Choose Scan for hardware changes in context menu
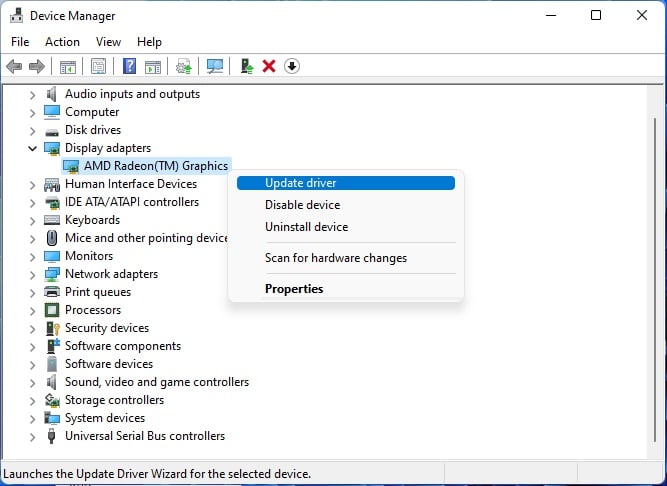 tap(346, 258)
